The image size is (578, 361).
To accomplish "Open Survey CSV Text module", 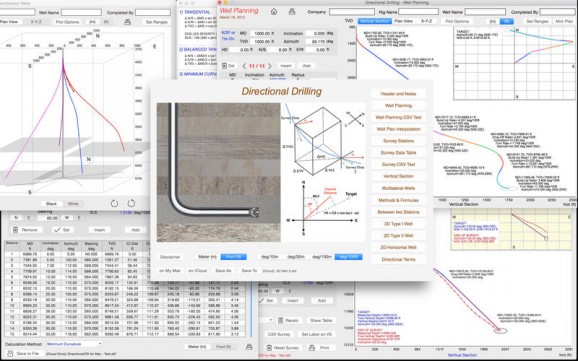I will (x=398, y=164).
